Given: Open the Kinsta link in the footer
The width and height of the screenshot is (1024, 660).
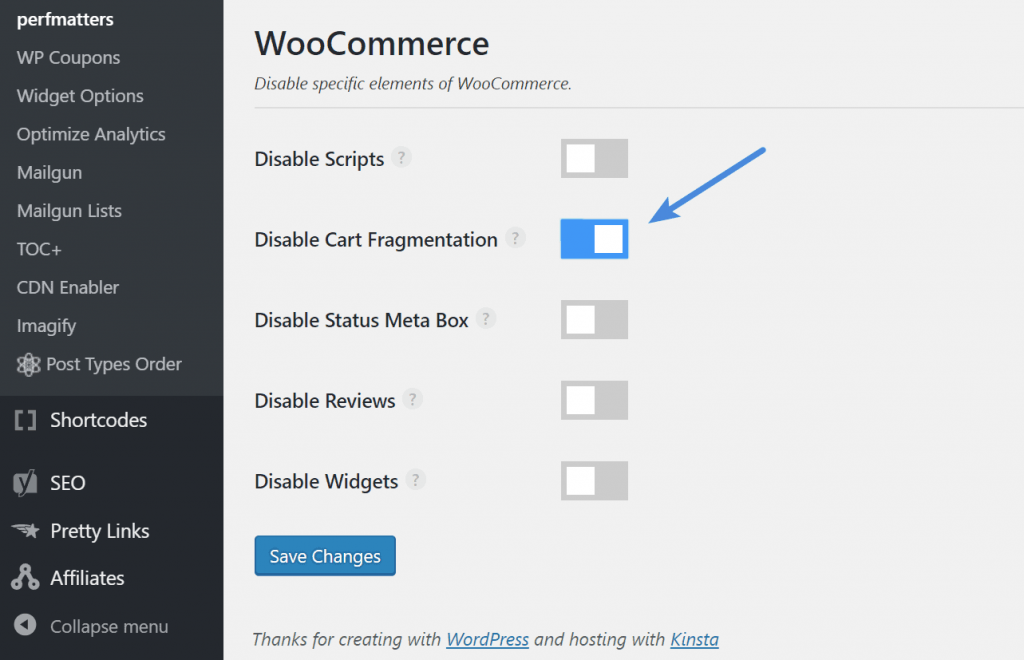Looking at the screenshot, I should [694, 639].
